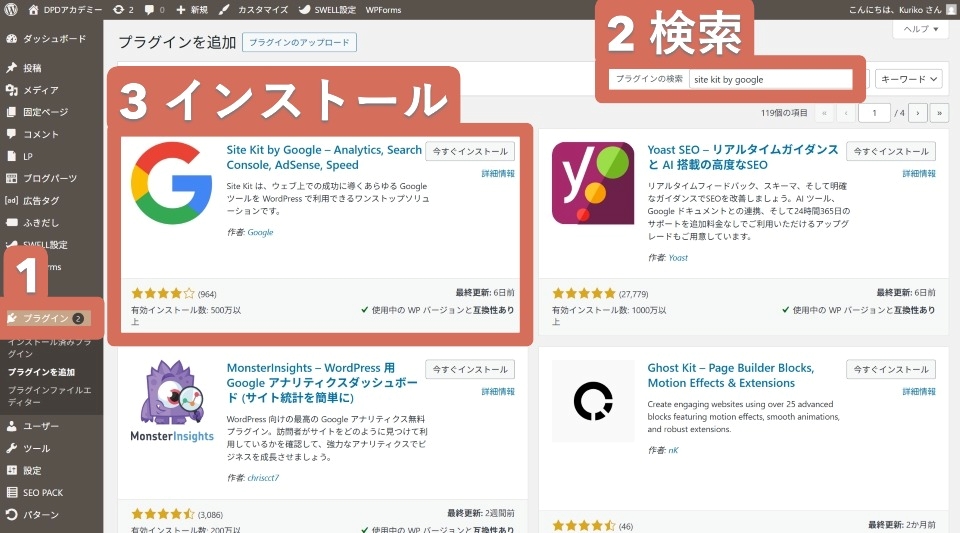
Task: Expand the Help panel tab
Action: (920, 29)
